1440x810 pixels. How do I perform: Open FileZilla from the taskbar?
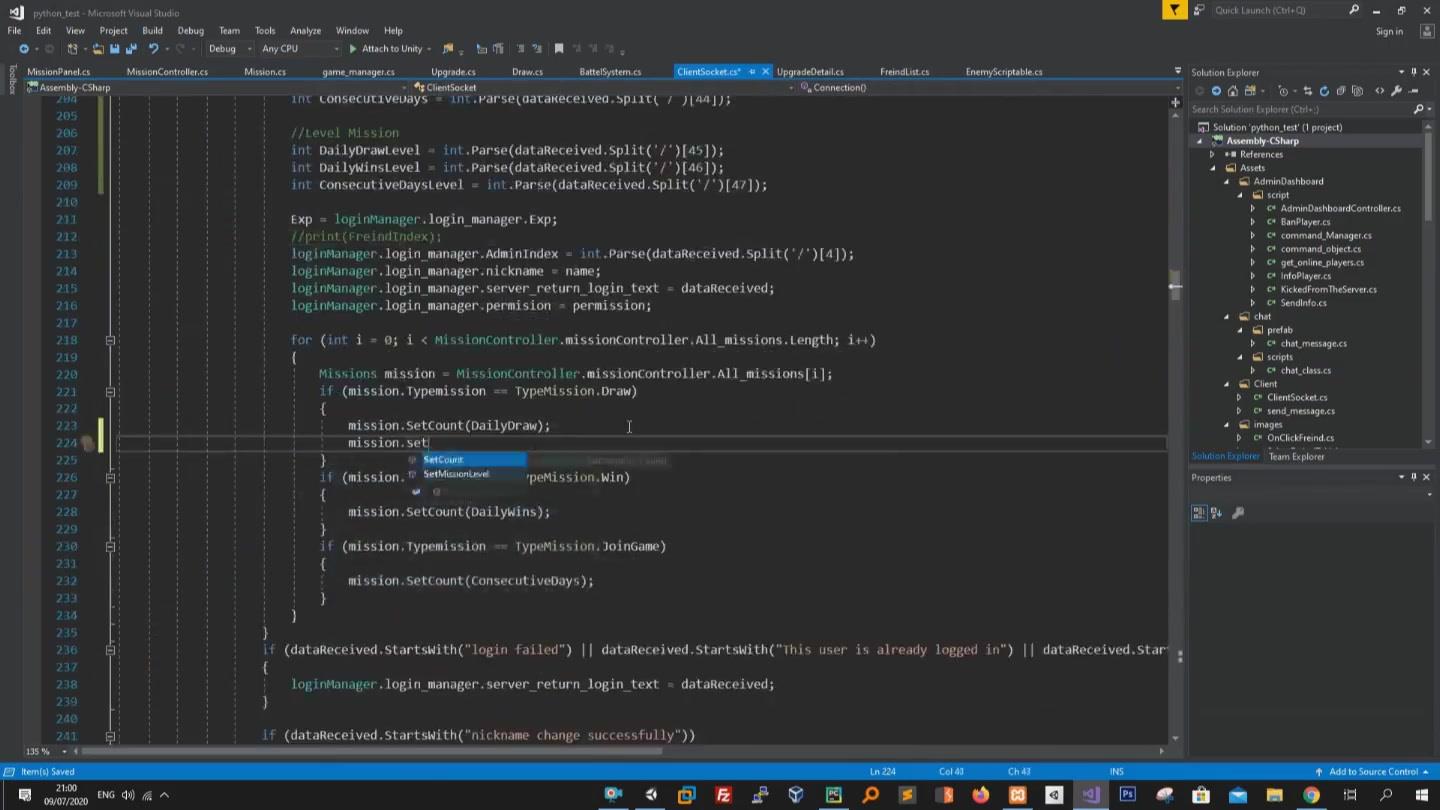pos(723,795)
